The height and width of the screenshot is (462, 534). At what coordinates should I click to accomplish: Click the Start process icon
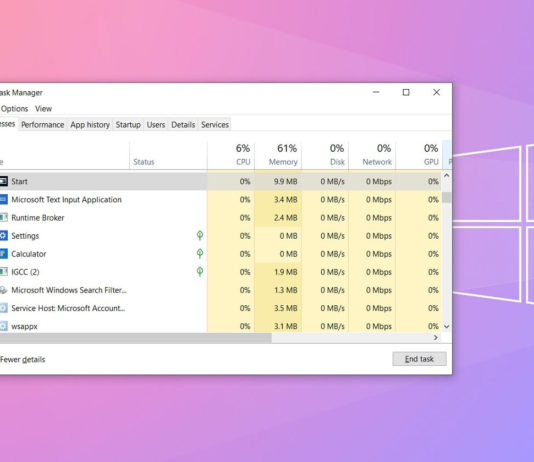(3, 181)
